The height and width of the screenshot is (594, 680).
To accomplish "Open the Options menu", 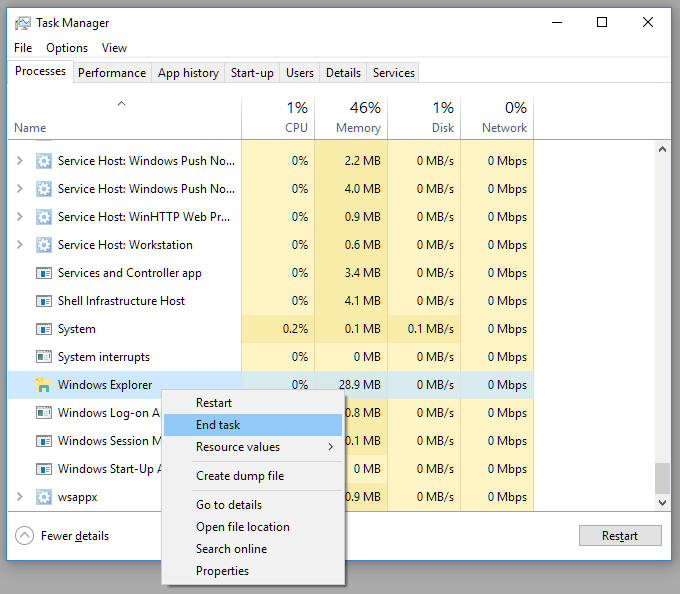I will pyautogui.click(x=67, y=48).
